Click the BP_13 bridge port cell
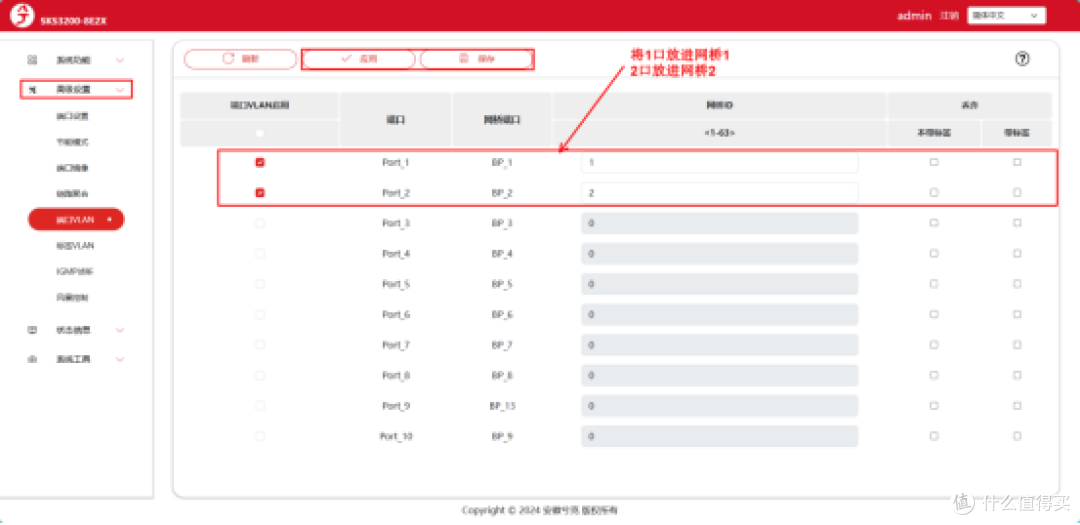The width and height of the screenshot is (1080, 525). click(501, 406)
